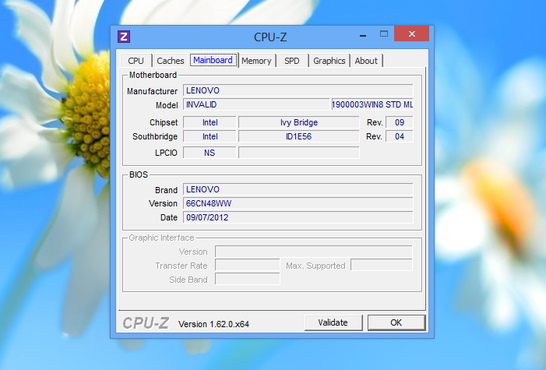The image size is (546, 370).
Task: Click the Graphic Interface Version field
Action: coord(314,251)
